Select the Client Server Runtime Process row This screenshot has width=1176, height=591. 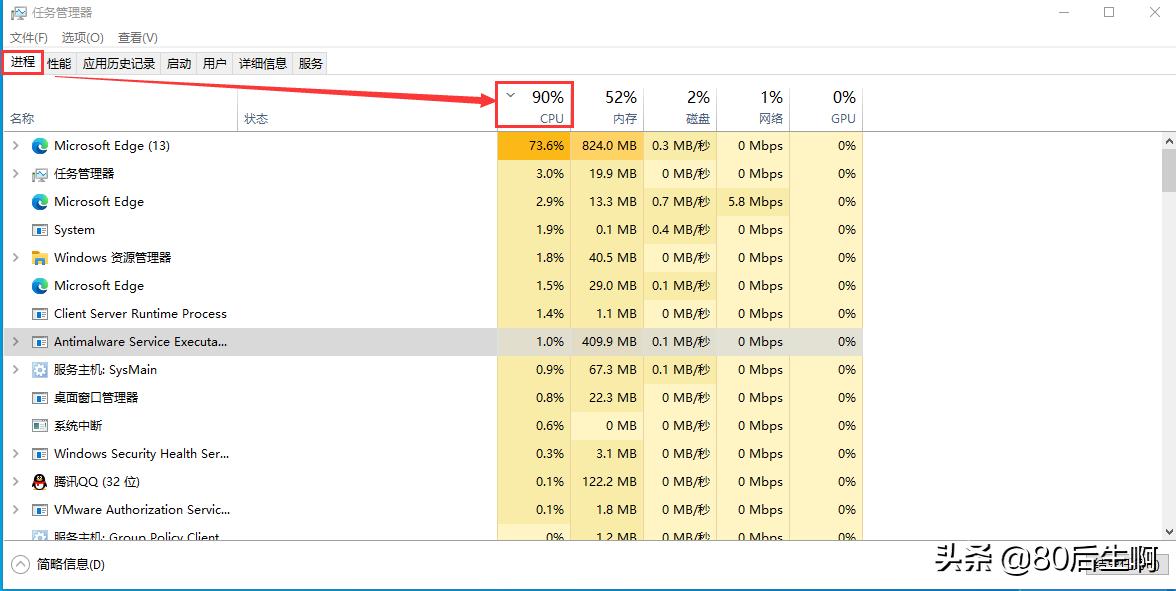tap(140, 314)
